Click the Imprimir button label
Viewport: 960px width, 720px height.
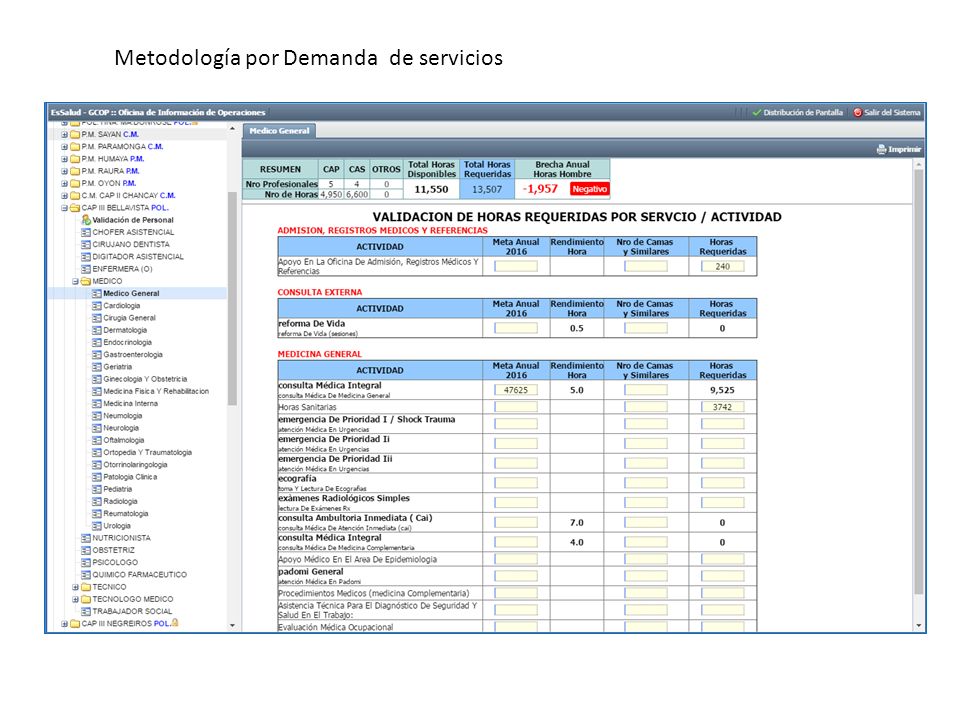pos(904,149)
